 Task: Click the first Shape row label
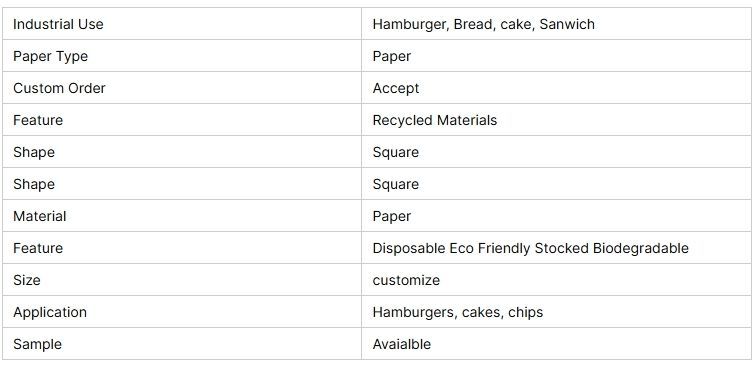click(34, 152)
